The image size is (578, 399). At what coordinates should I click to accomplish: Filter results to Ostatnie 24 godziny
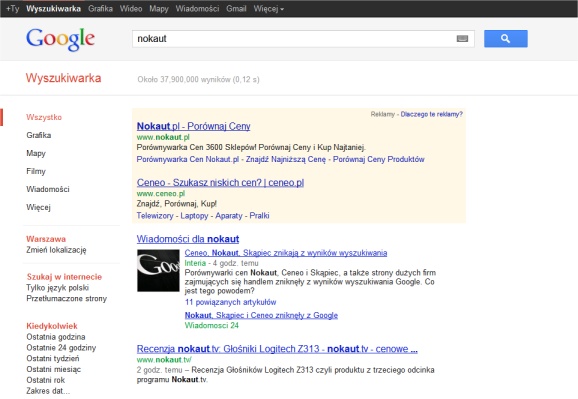(61, 348)
